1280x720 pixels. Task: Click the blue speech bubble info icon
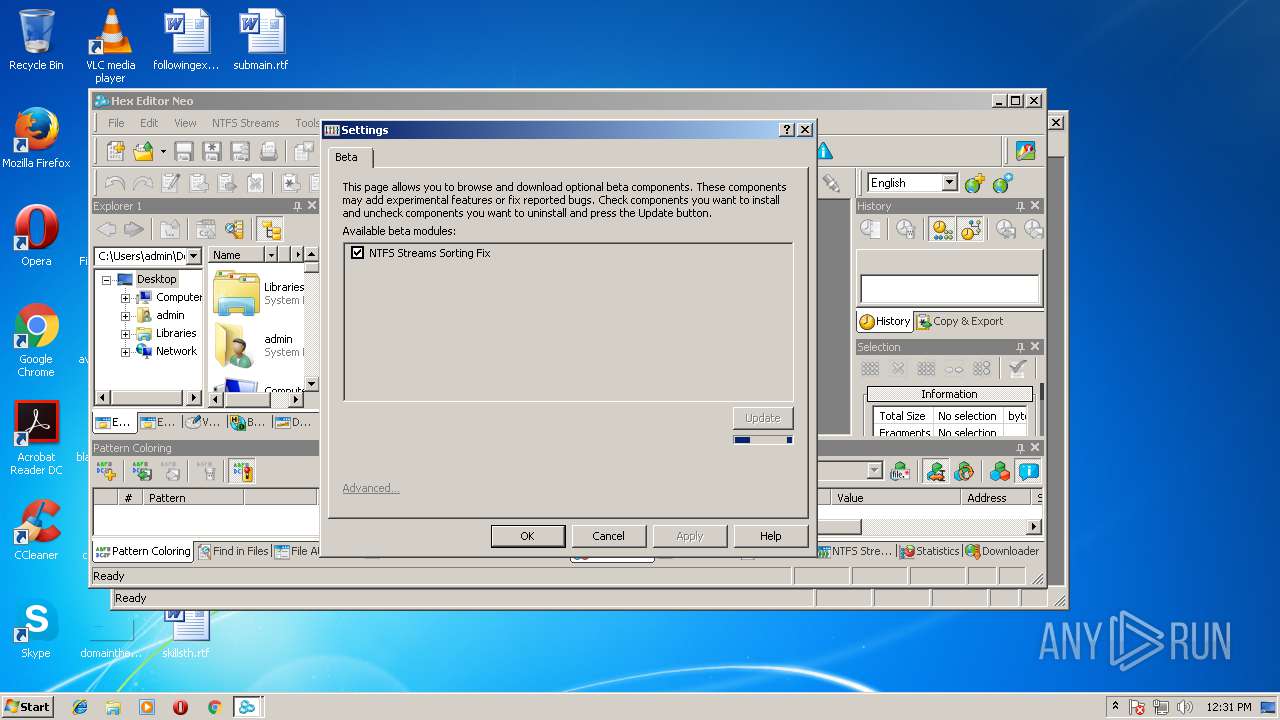pos(1028,471)
